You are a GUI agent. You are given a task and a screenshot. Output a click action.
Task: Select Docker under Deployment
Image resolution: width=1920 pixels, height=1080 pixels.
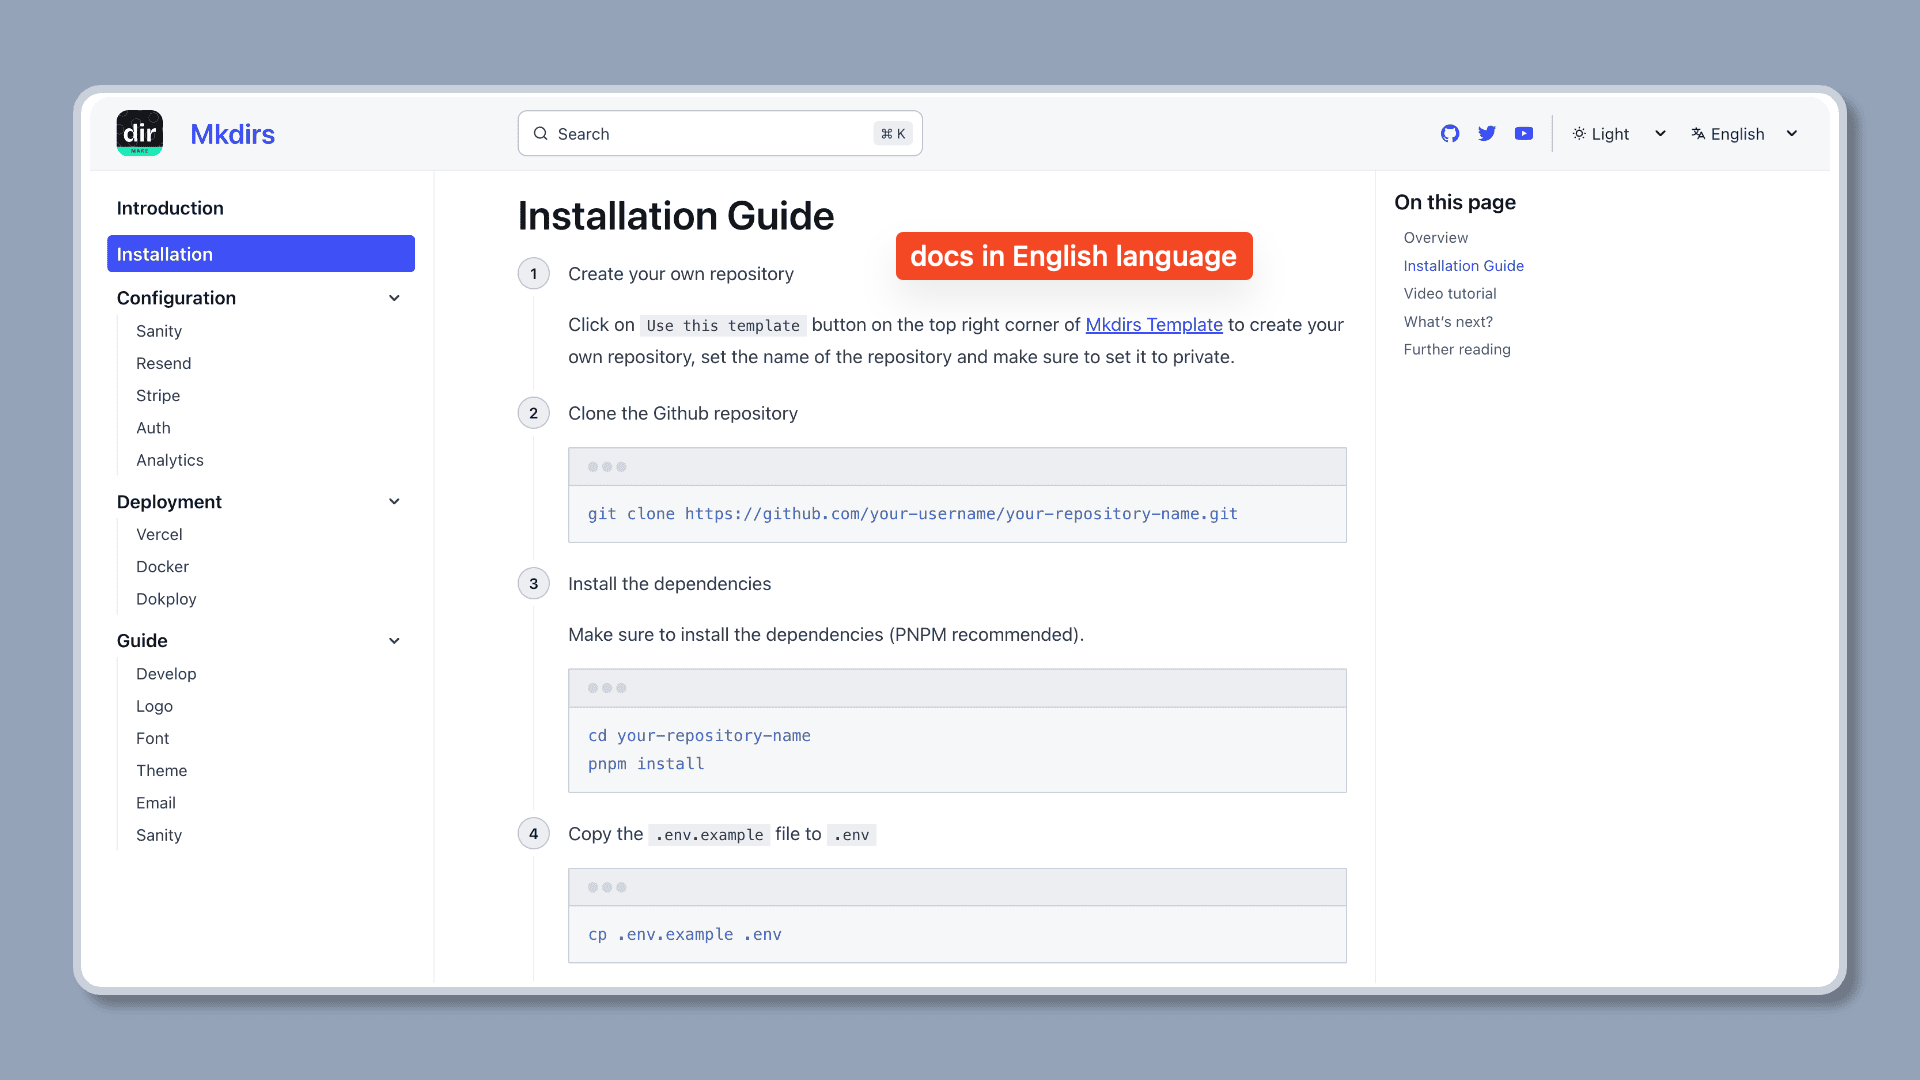coord(162,566)
